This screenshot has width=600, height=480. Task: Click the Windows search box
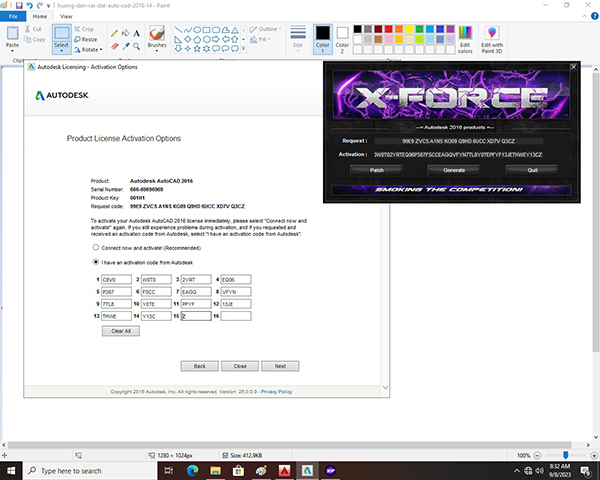pyautogui.click(x=90, y=471)
